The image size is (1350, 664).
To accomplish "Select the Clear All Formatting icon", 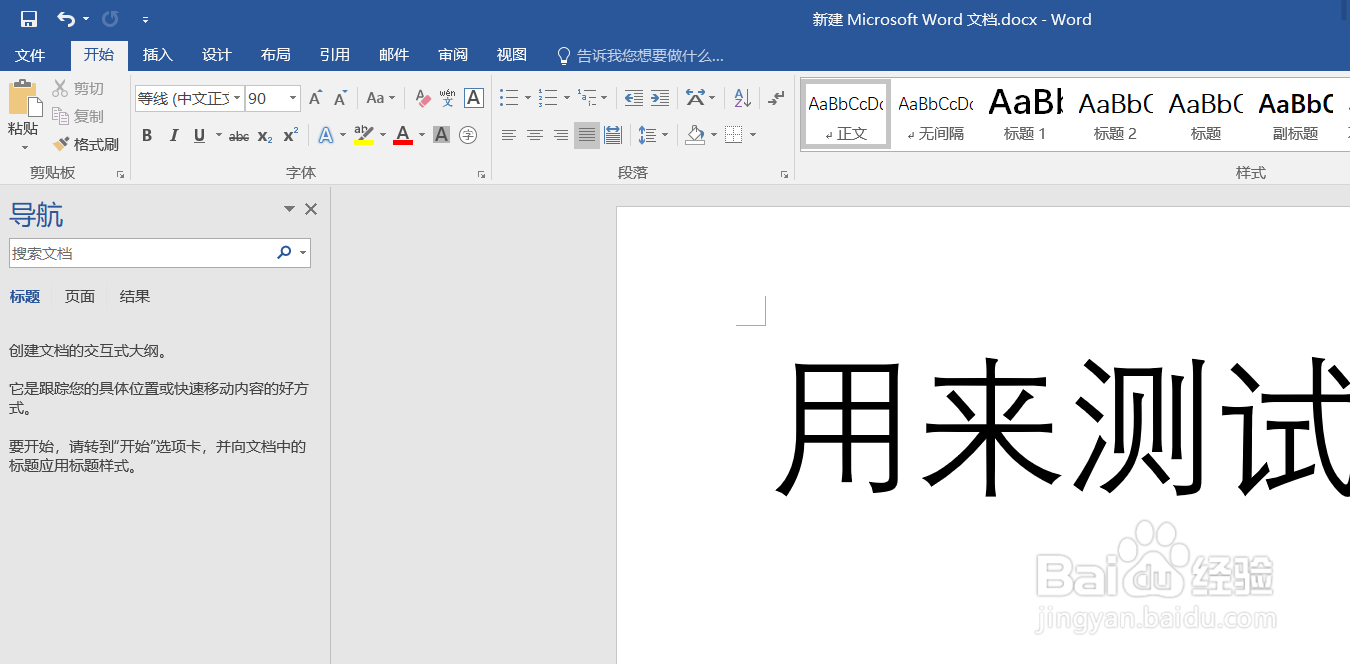I will pyautogui.click(x=421, y=98).
